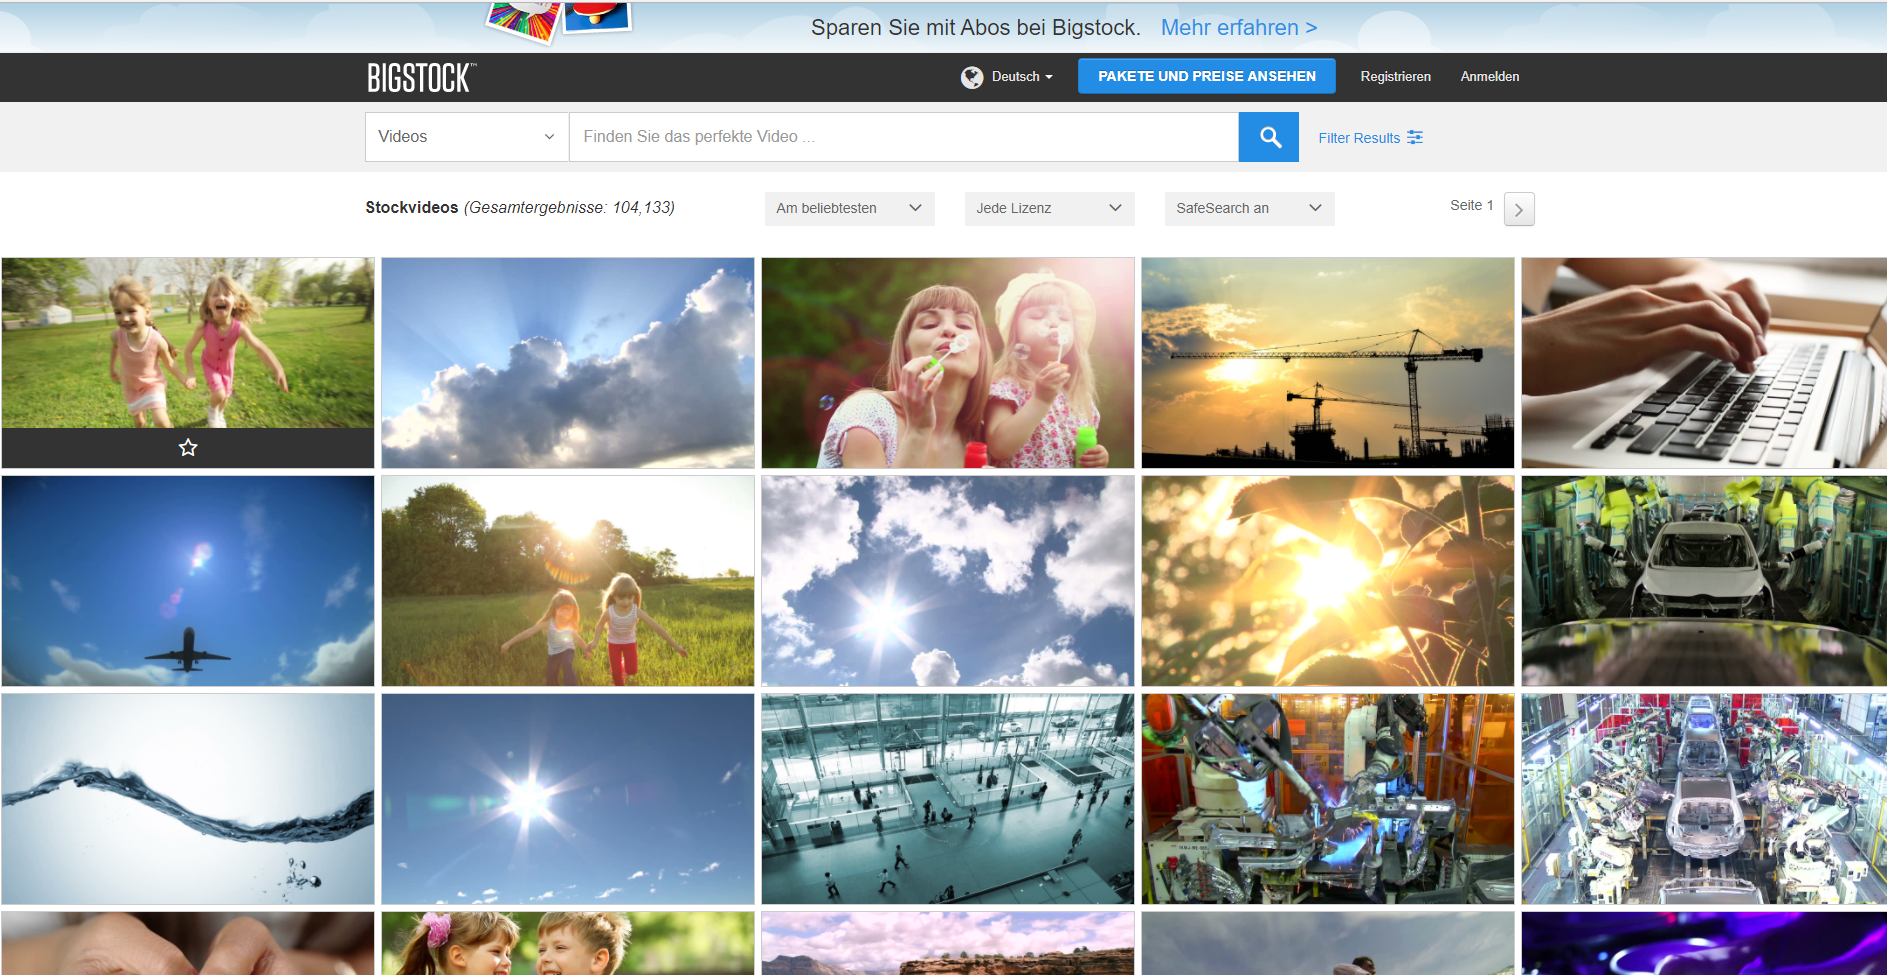This screenshot has height=975, width=1887.
Task: Open the running girls on grass video
Action: 188,343
